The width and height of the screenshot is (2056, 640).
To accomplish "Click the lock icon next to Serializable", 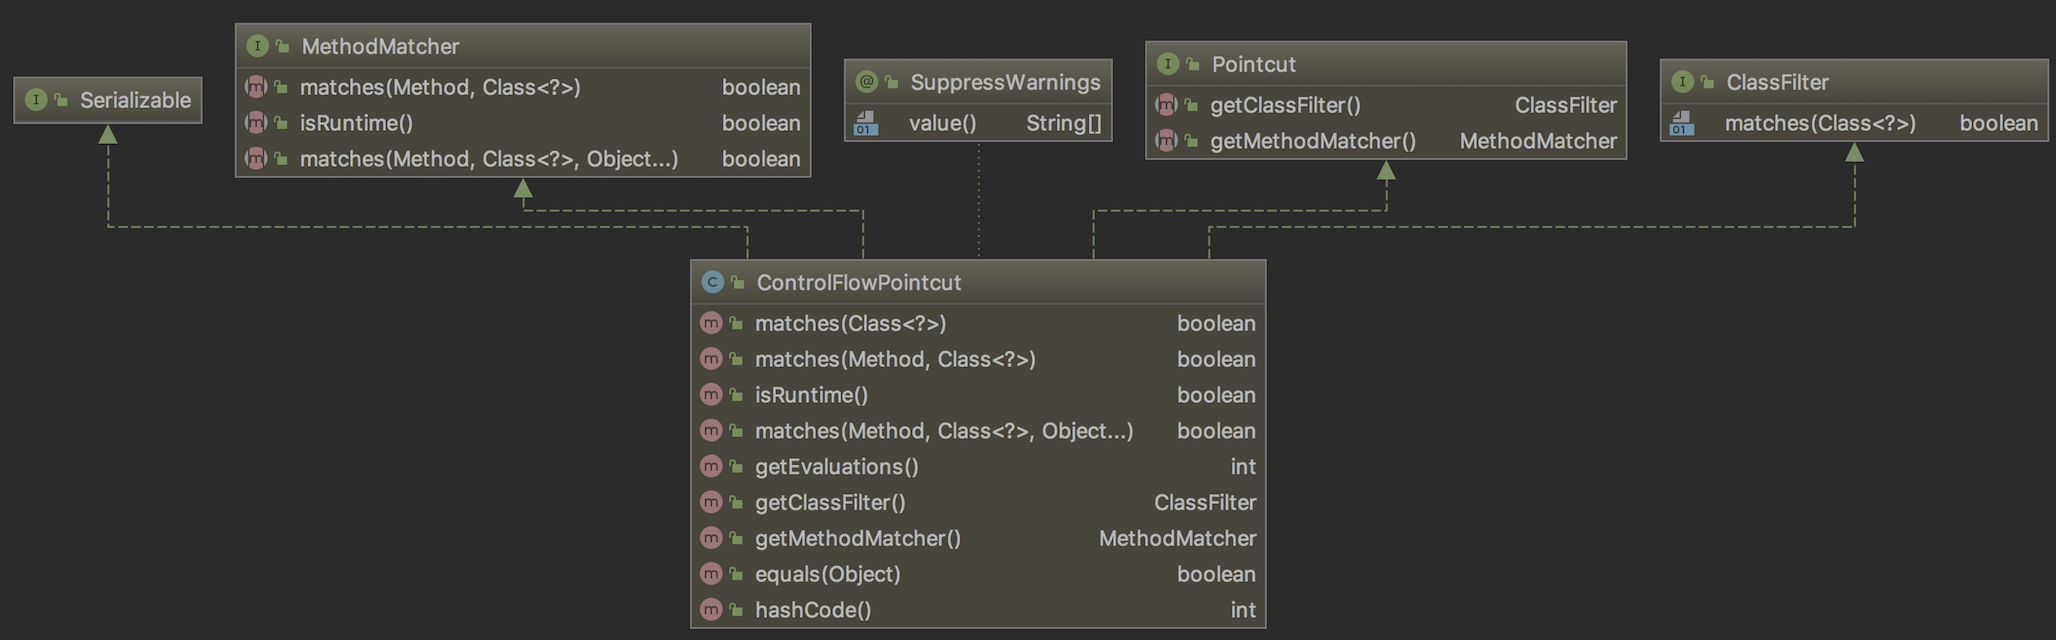I will tap(62, 100).
